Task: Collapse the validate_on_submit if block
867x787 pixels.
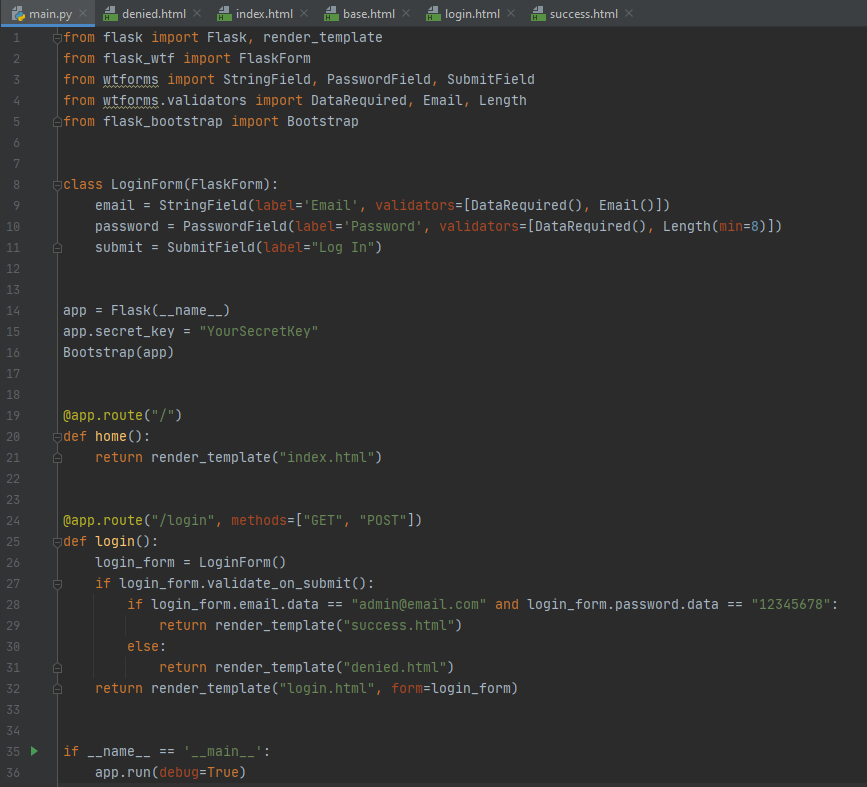Action: pyautogui.click(x=57, y=584)
